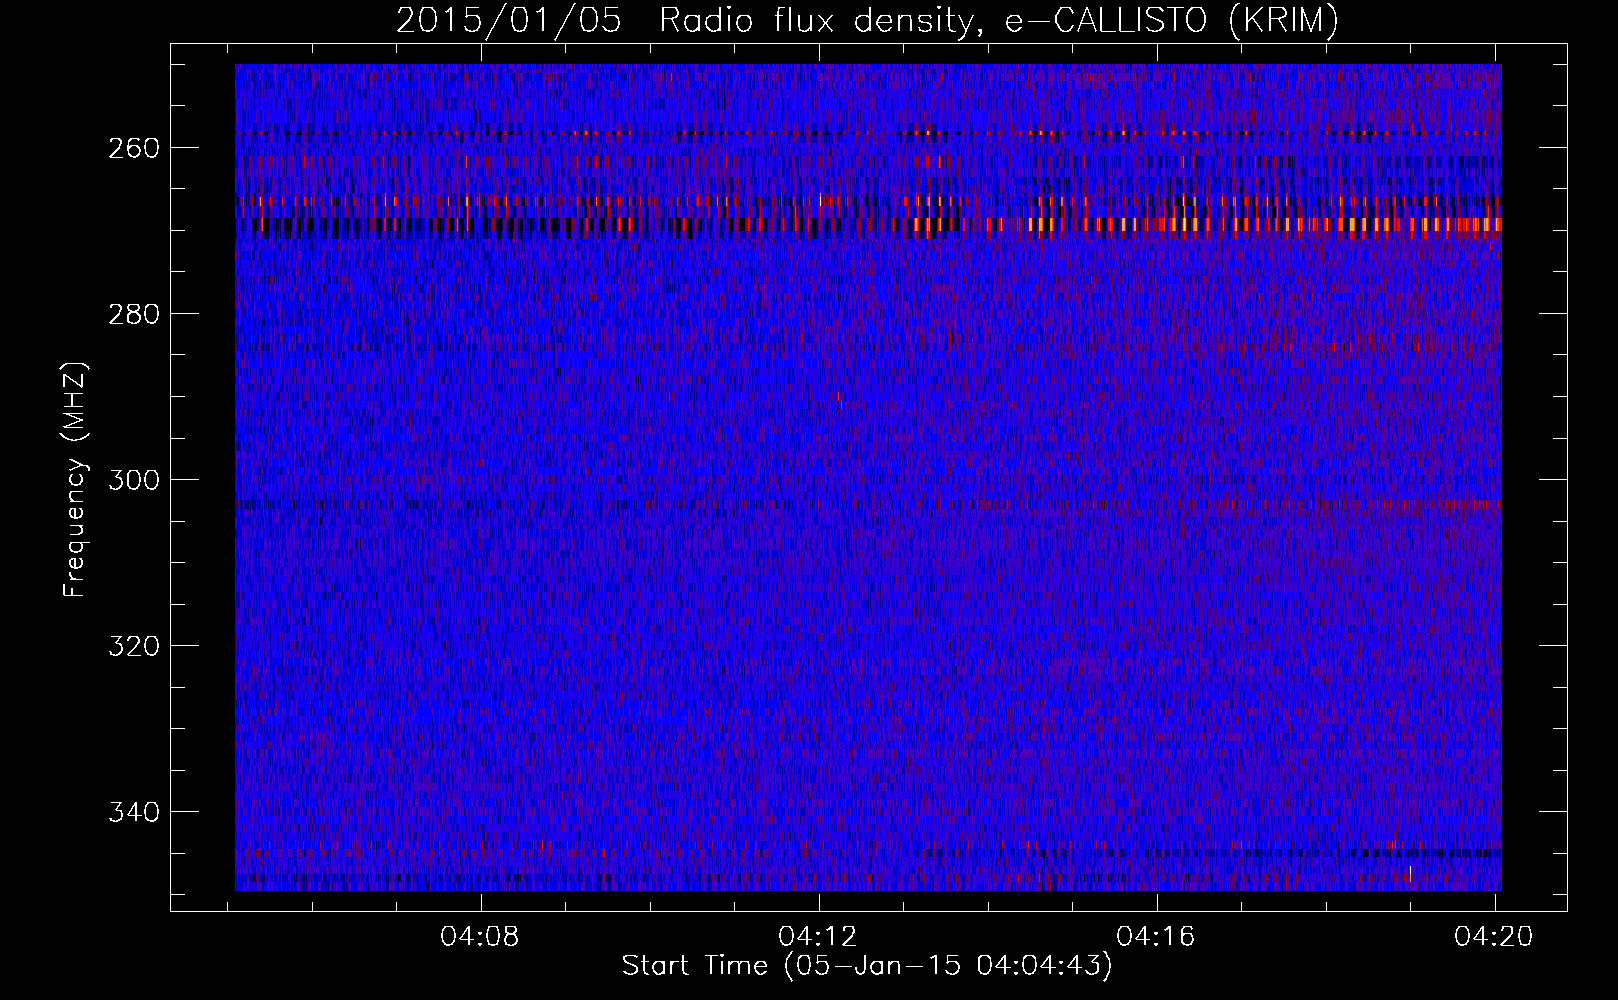Click the 04:12 time tick label

tap(818, 937)
